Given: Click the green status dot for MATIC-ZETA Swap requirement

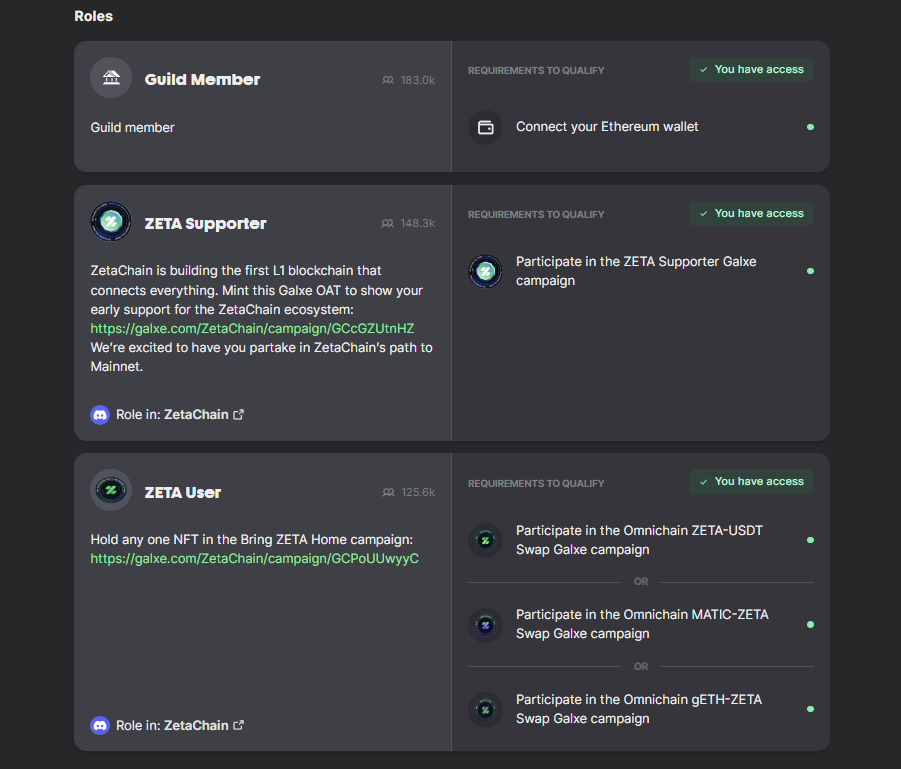Looking at the screenshot, I should coord(810,625).
